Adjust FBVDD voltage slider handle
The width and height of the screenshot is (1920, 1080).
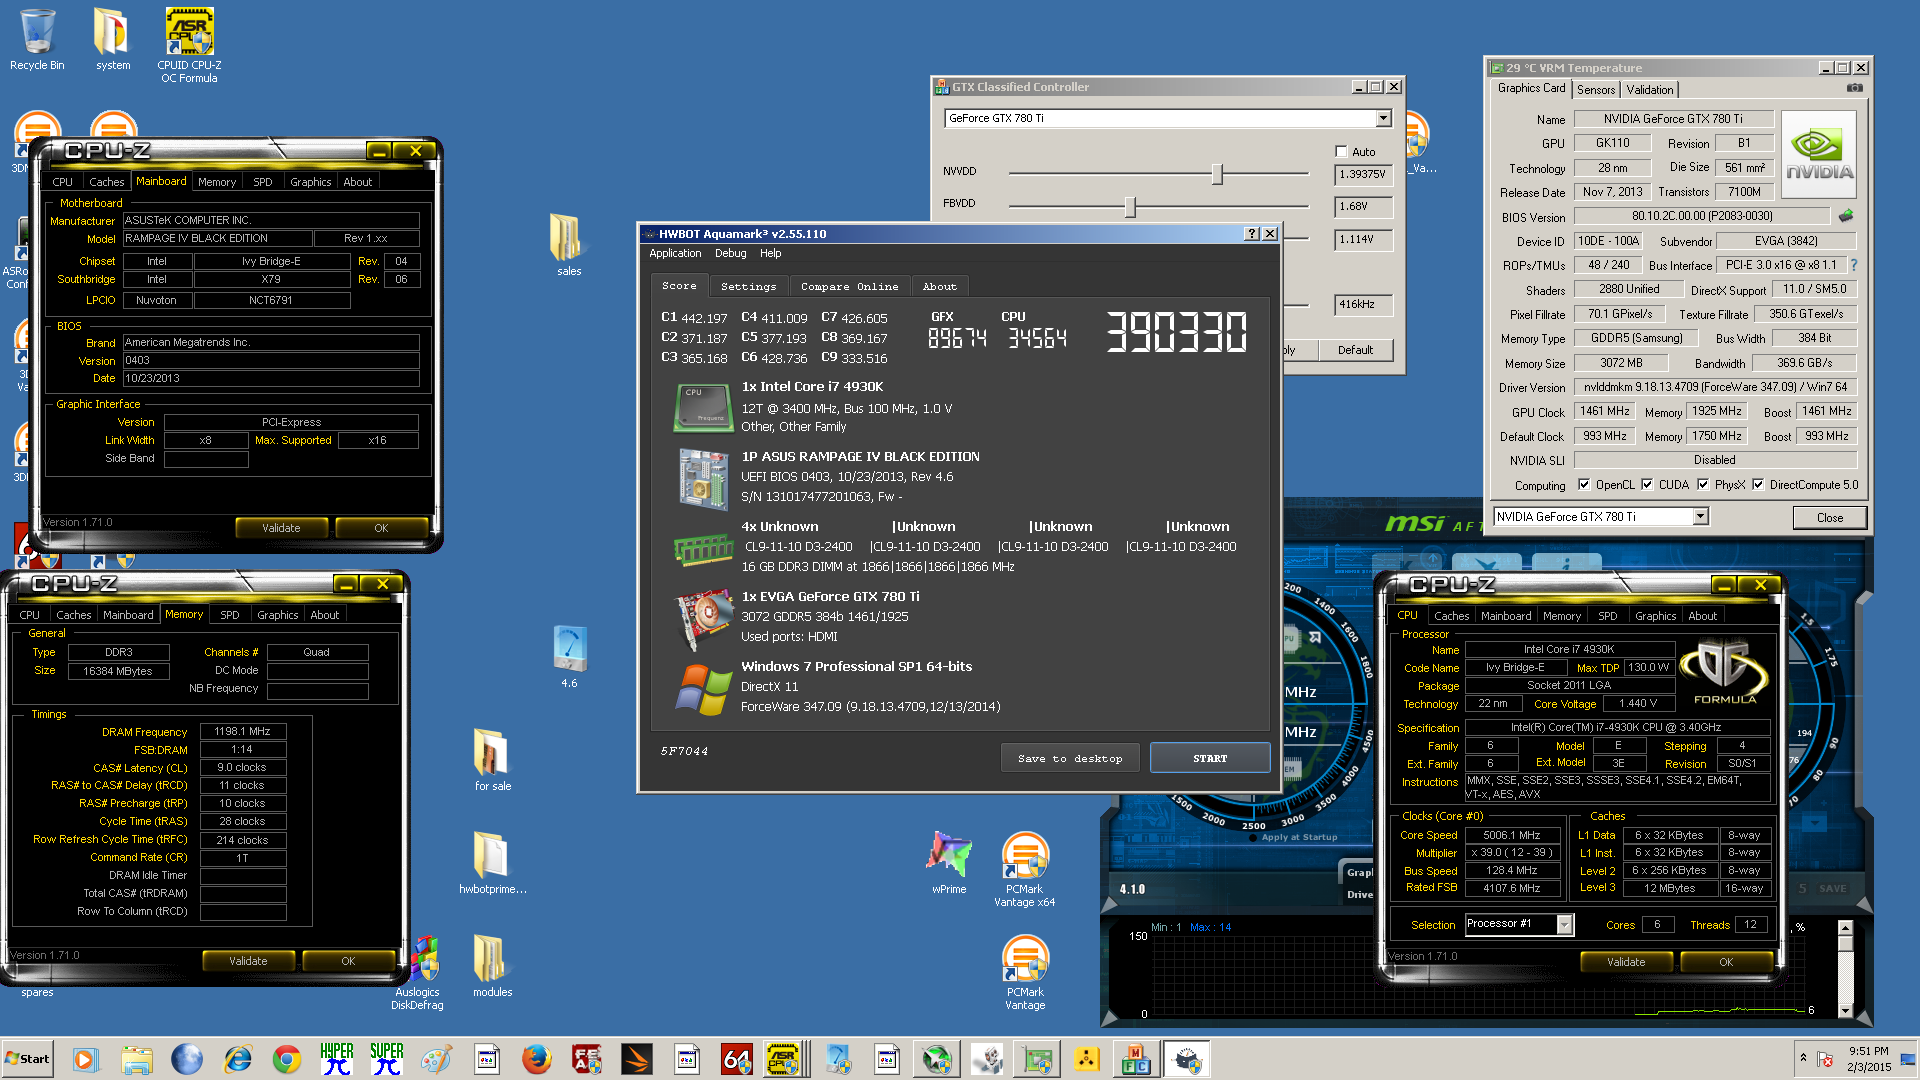1130,206
